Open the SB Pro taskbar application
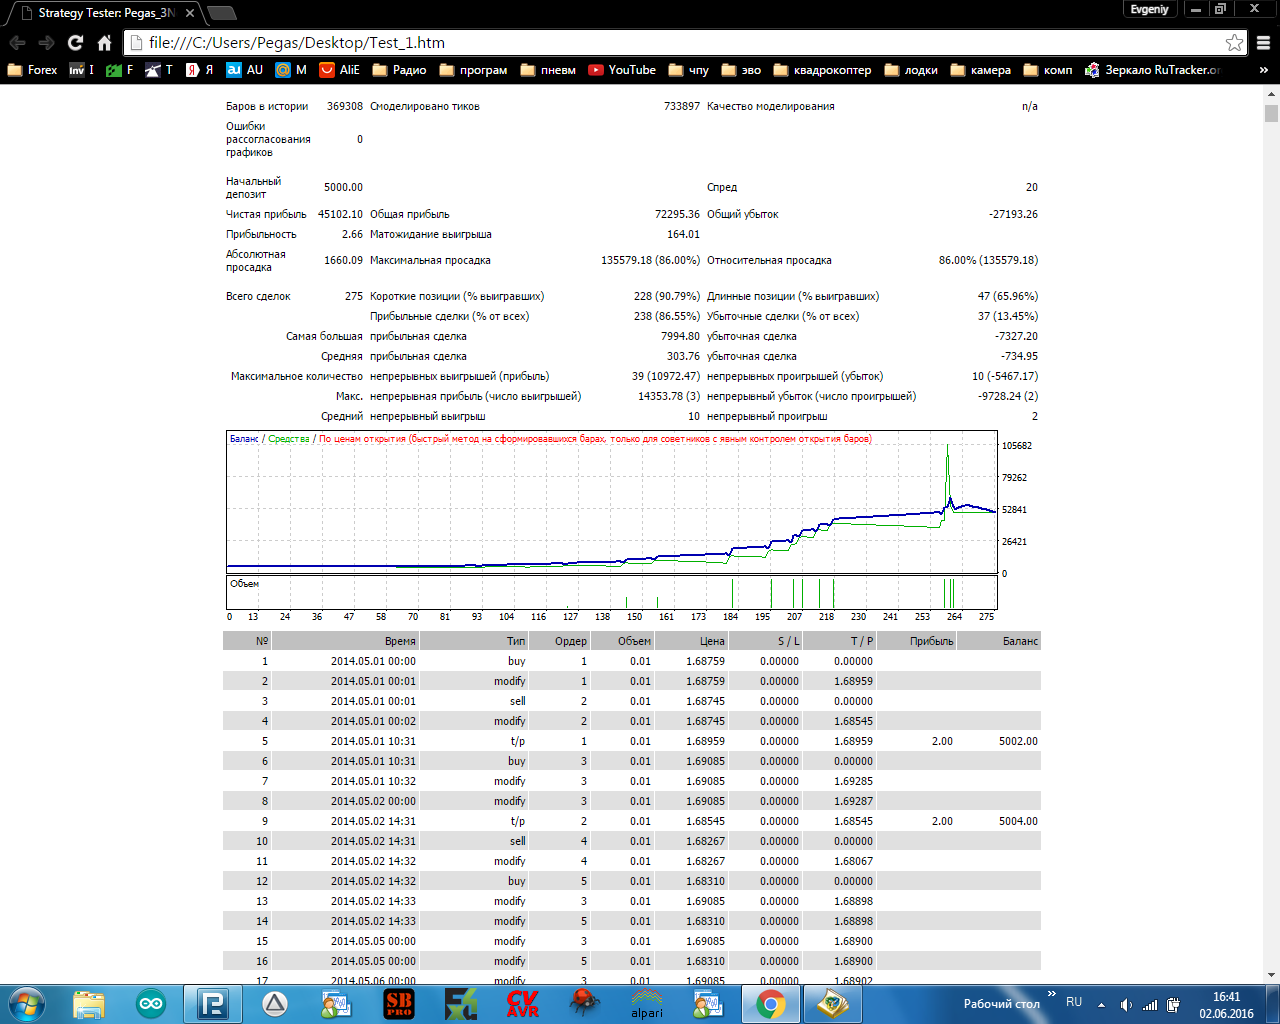 [x=399, y=1004]
